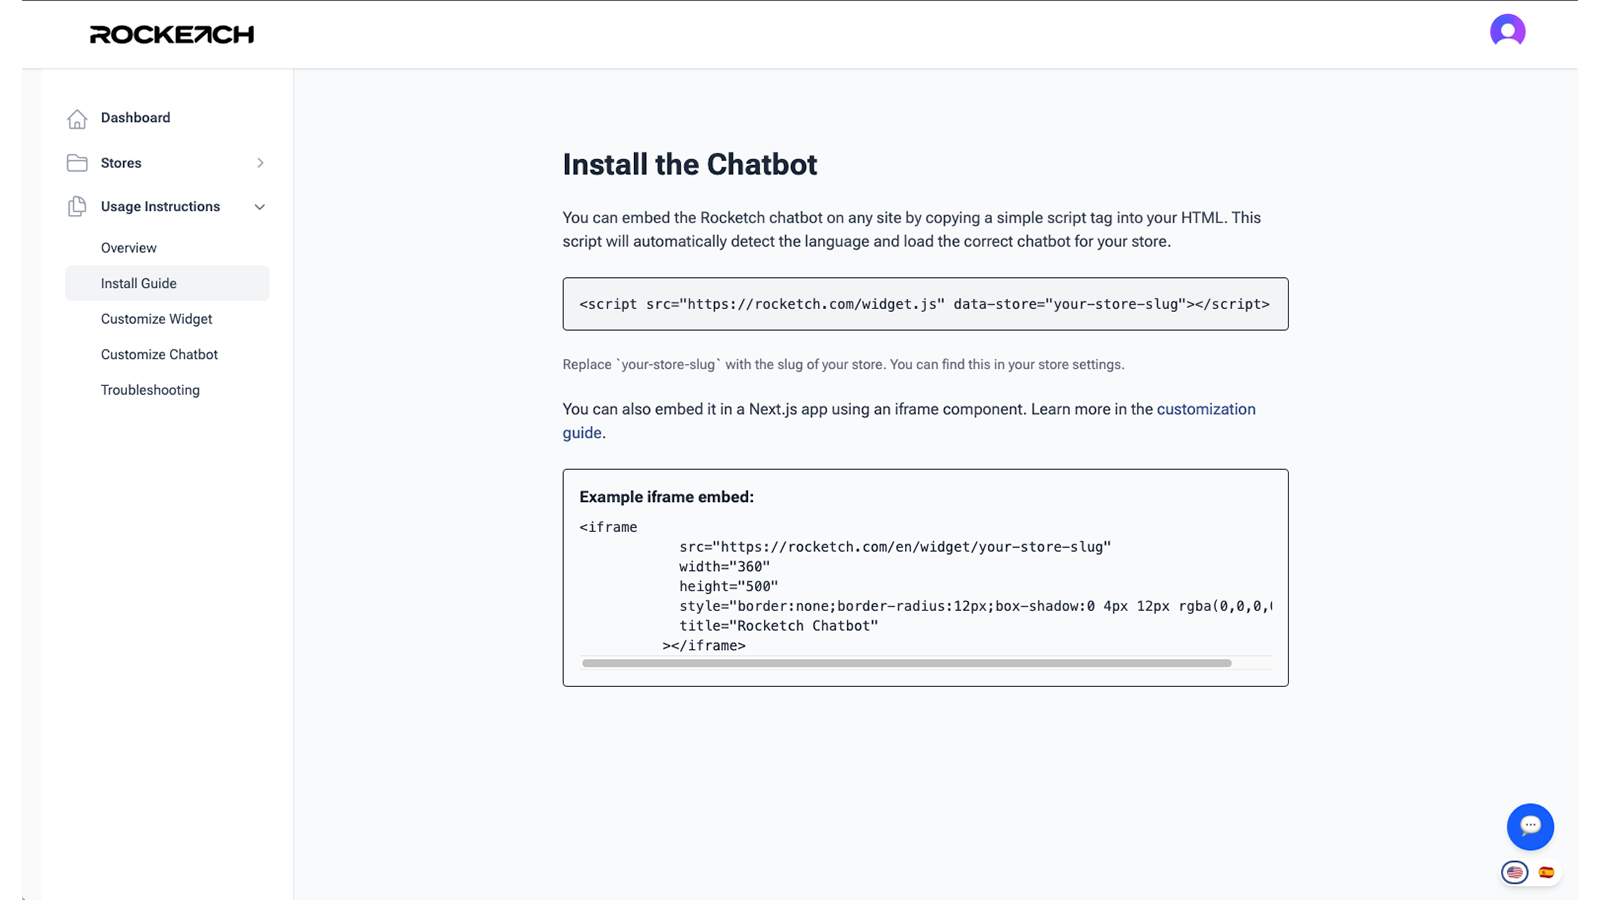
Task: Click the height="500" code line
Action: pyautogui.click(x=728, y=587)
